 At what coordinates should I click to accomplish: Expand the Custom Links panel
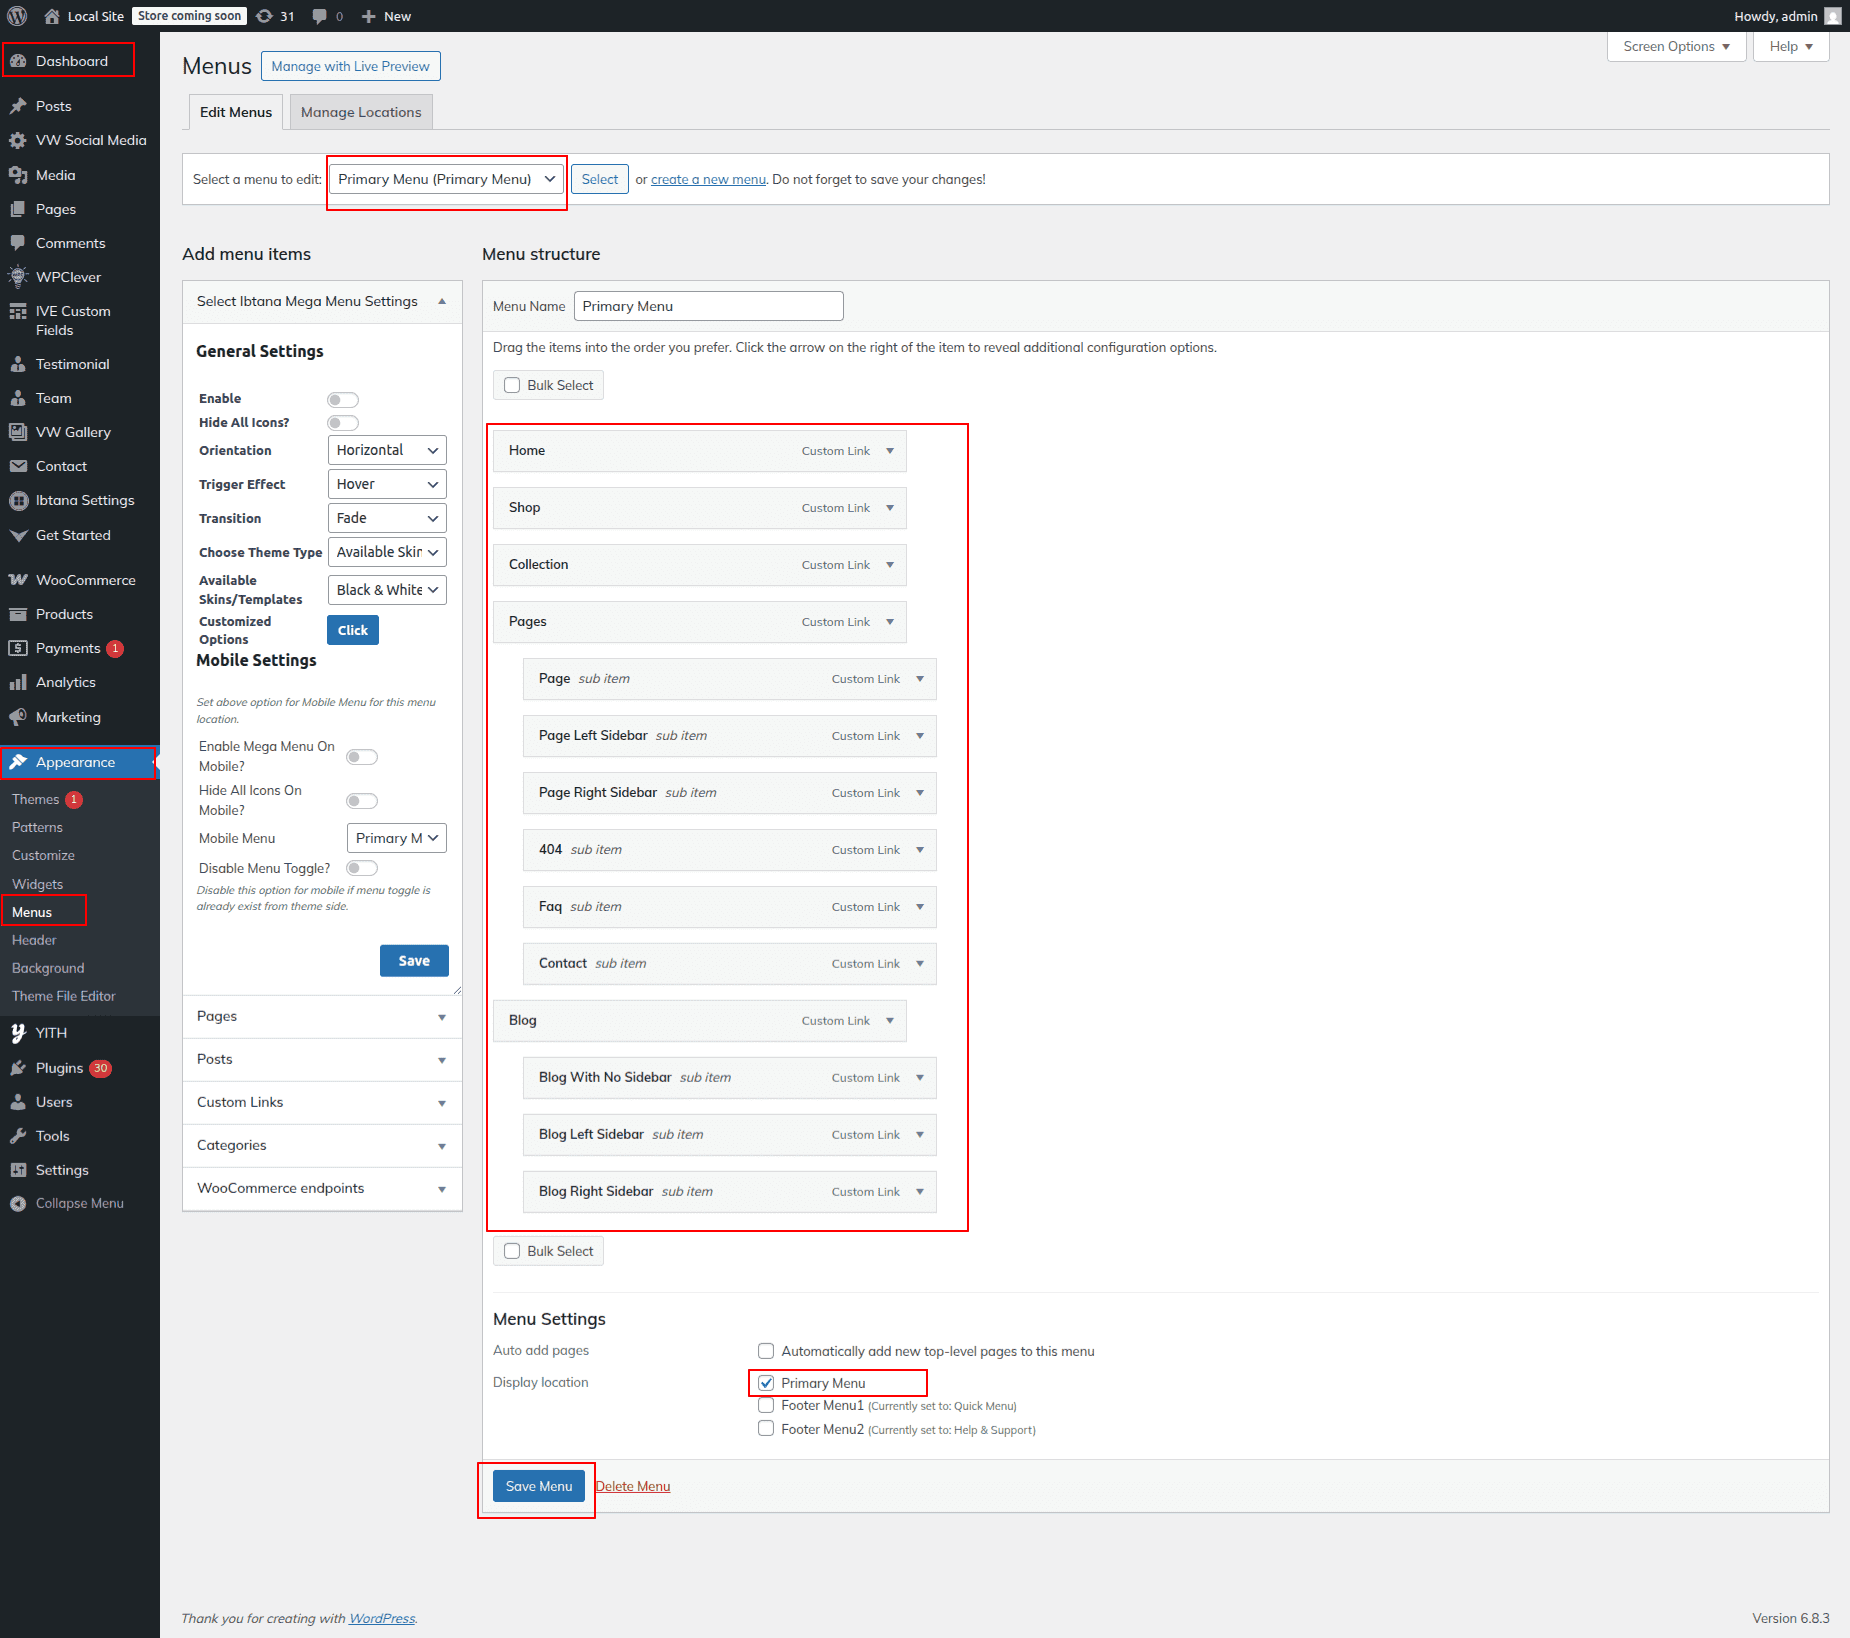pos(322,1102)
